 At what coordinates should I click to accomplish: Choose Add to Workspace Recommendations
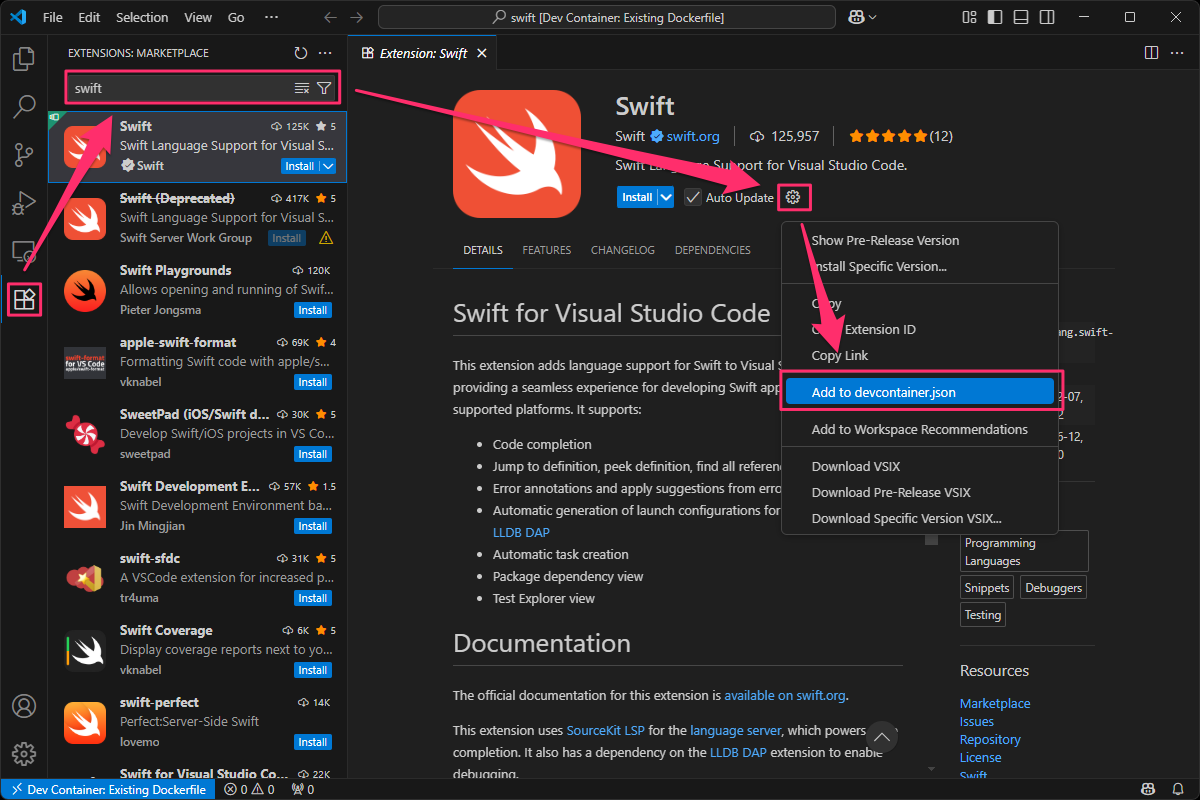point(920,429)
